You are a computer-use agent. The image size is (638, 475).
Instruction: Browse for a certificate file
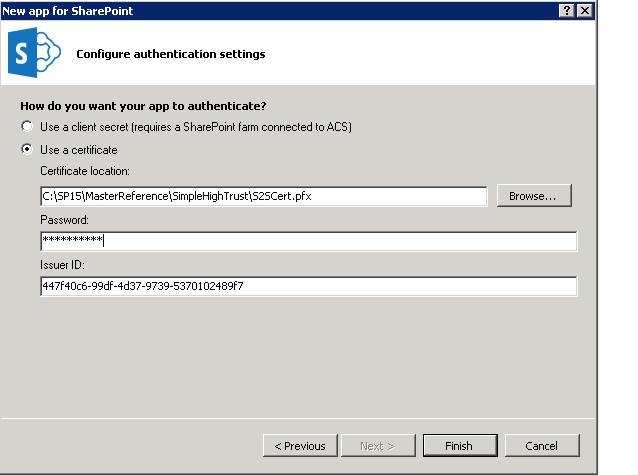tap(534, 196)
